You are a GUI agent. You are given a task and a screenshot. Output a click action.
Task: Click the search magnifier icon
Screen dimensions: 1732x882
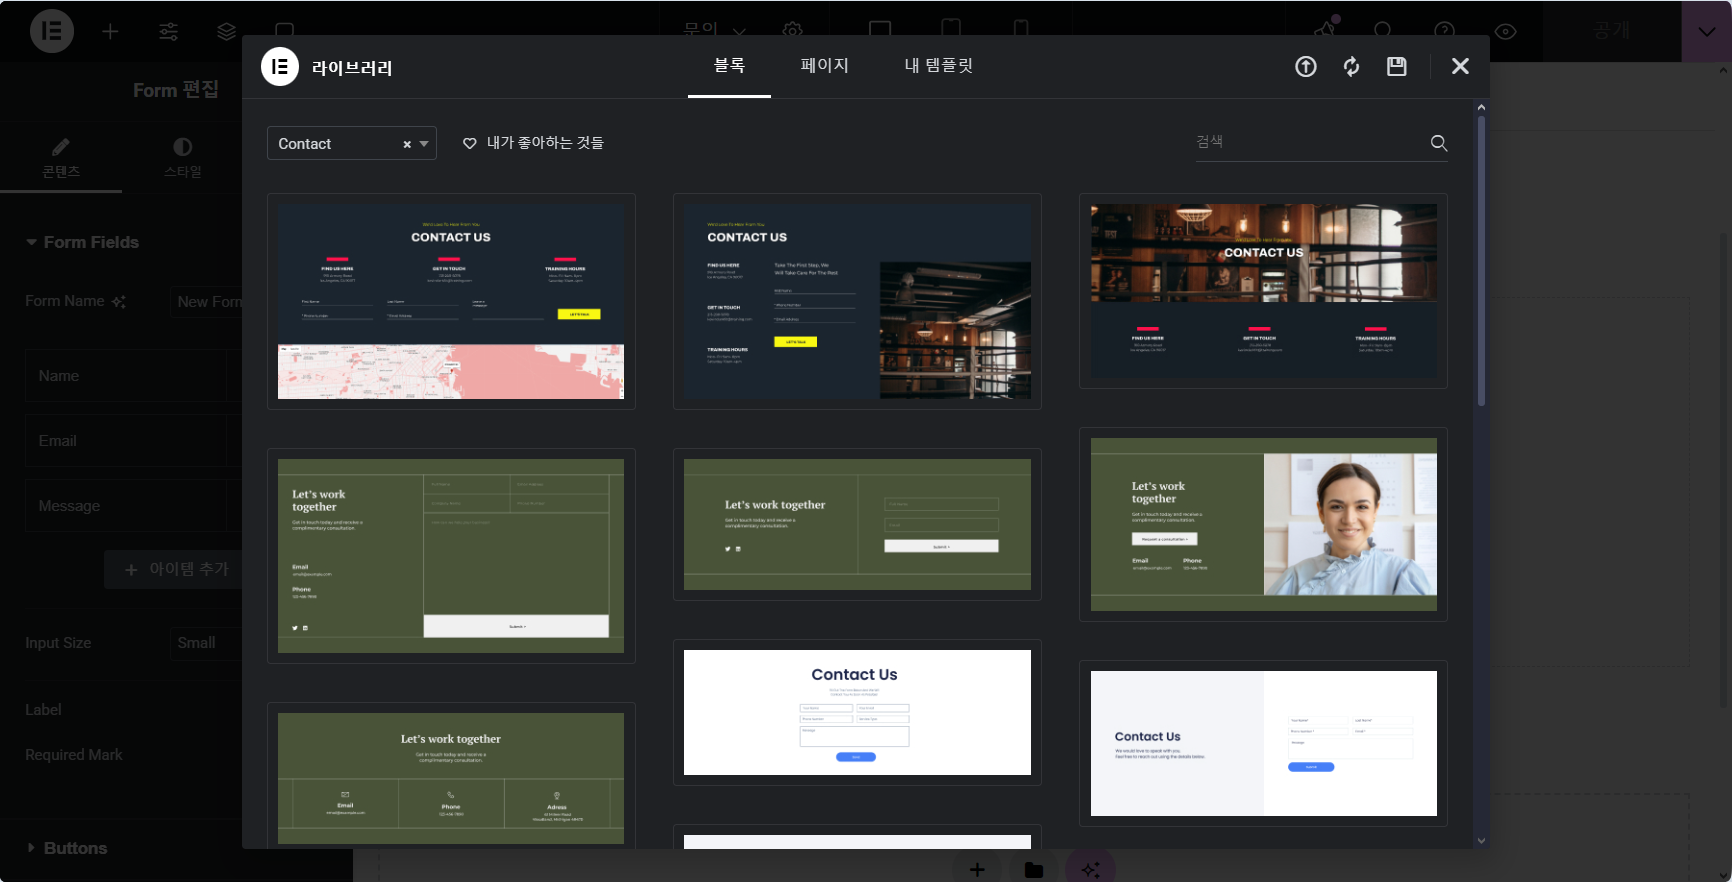[1439, 143]
